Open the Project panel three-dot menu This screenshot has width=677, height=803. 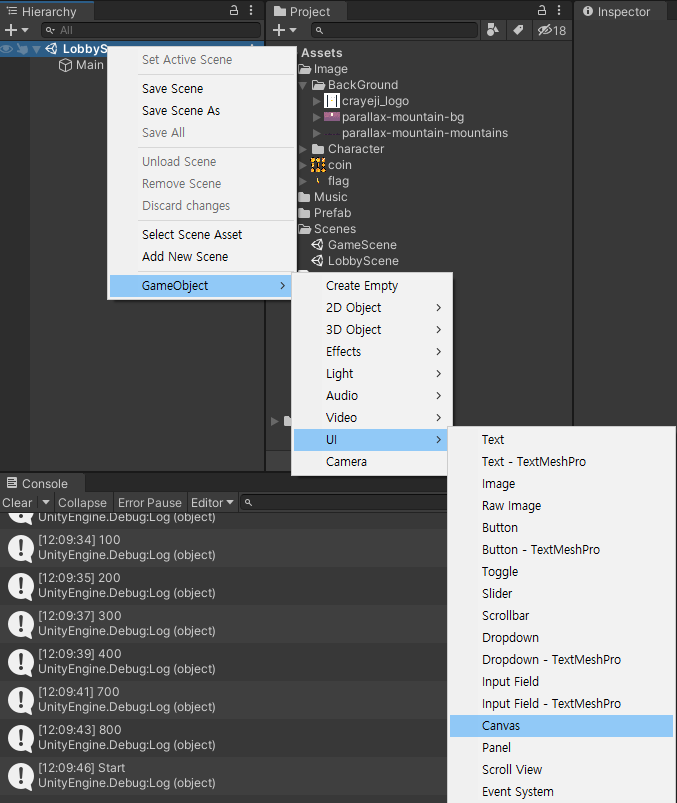[x=559, y=10]
